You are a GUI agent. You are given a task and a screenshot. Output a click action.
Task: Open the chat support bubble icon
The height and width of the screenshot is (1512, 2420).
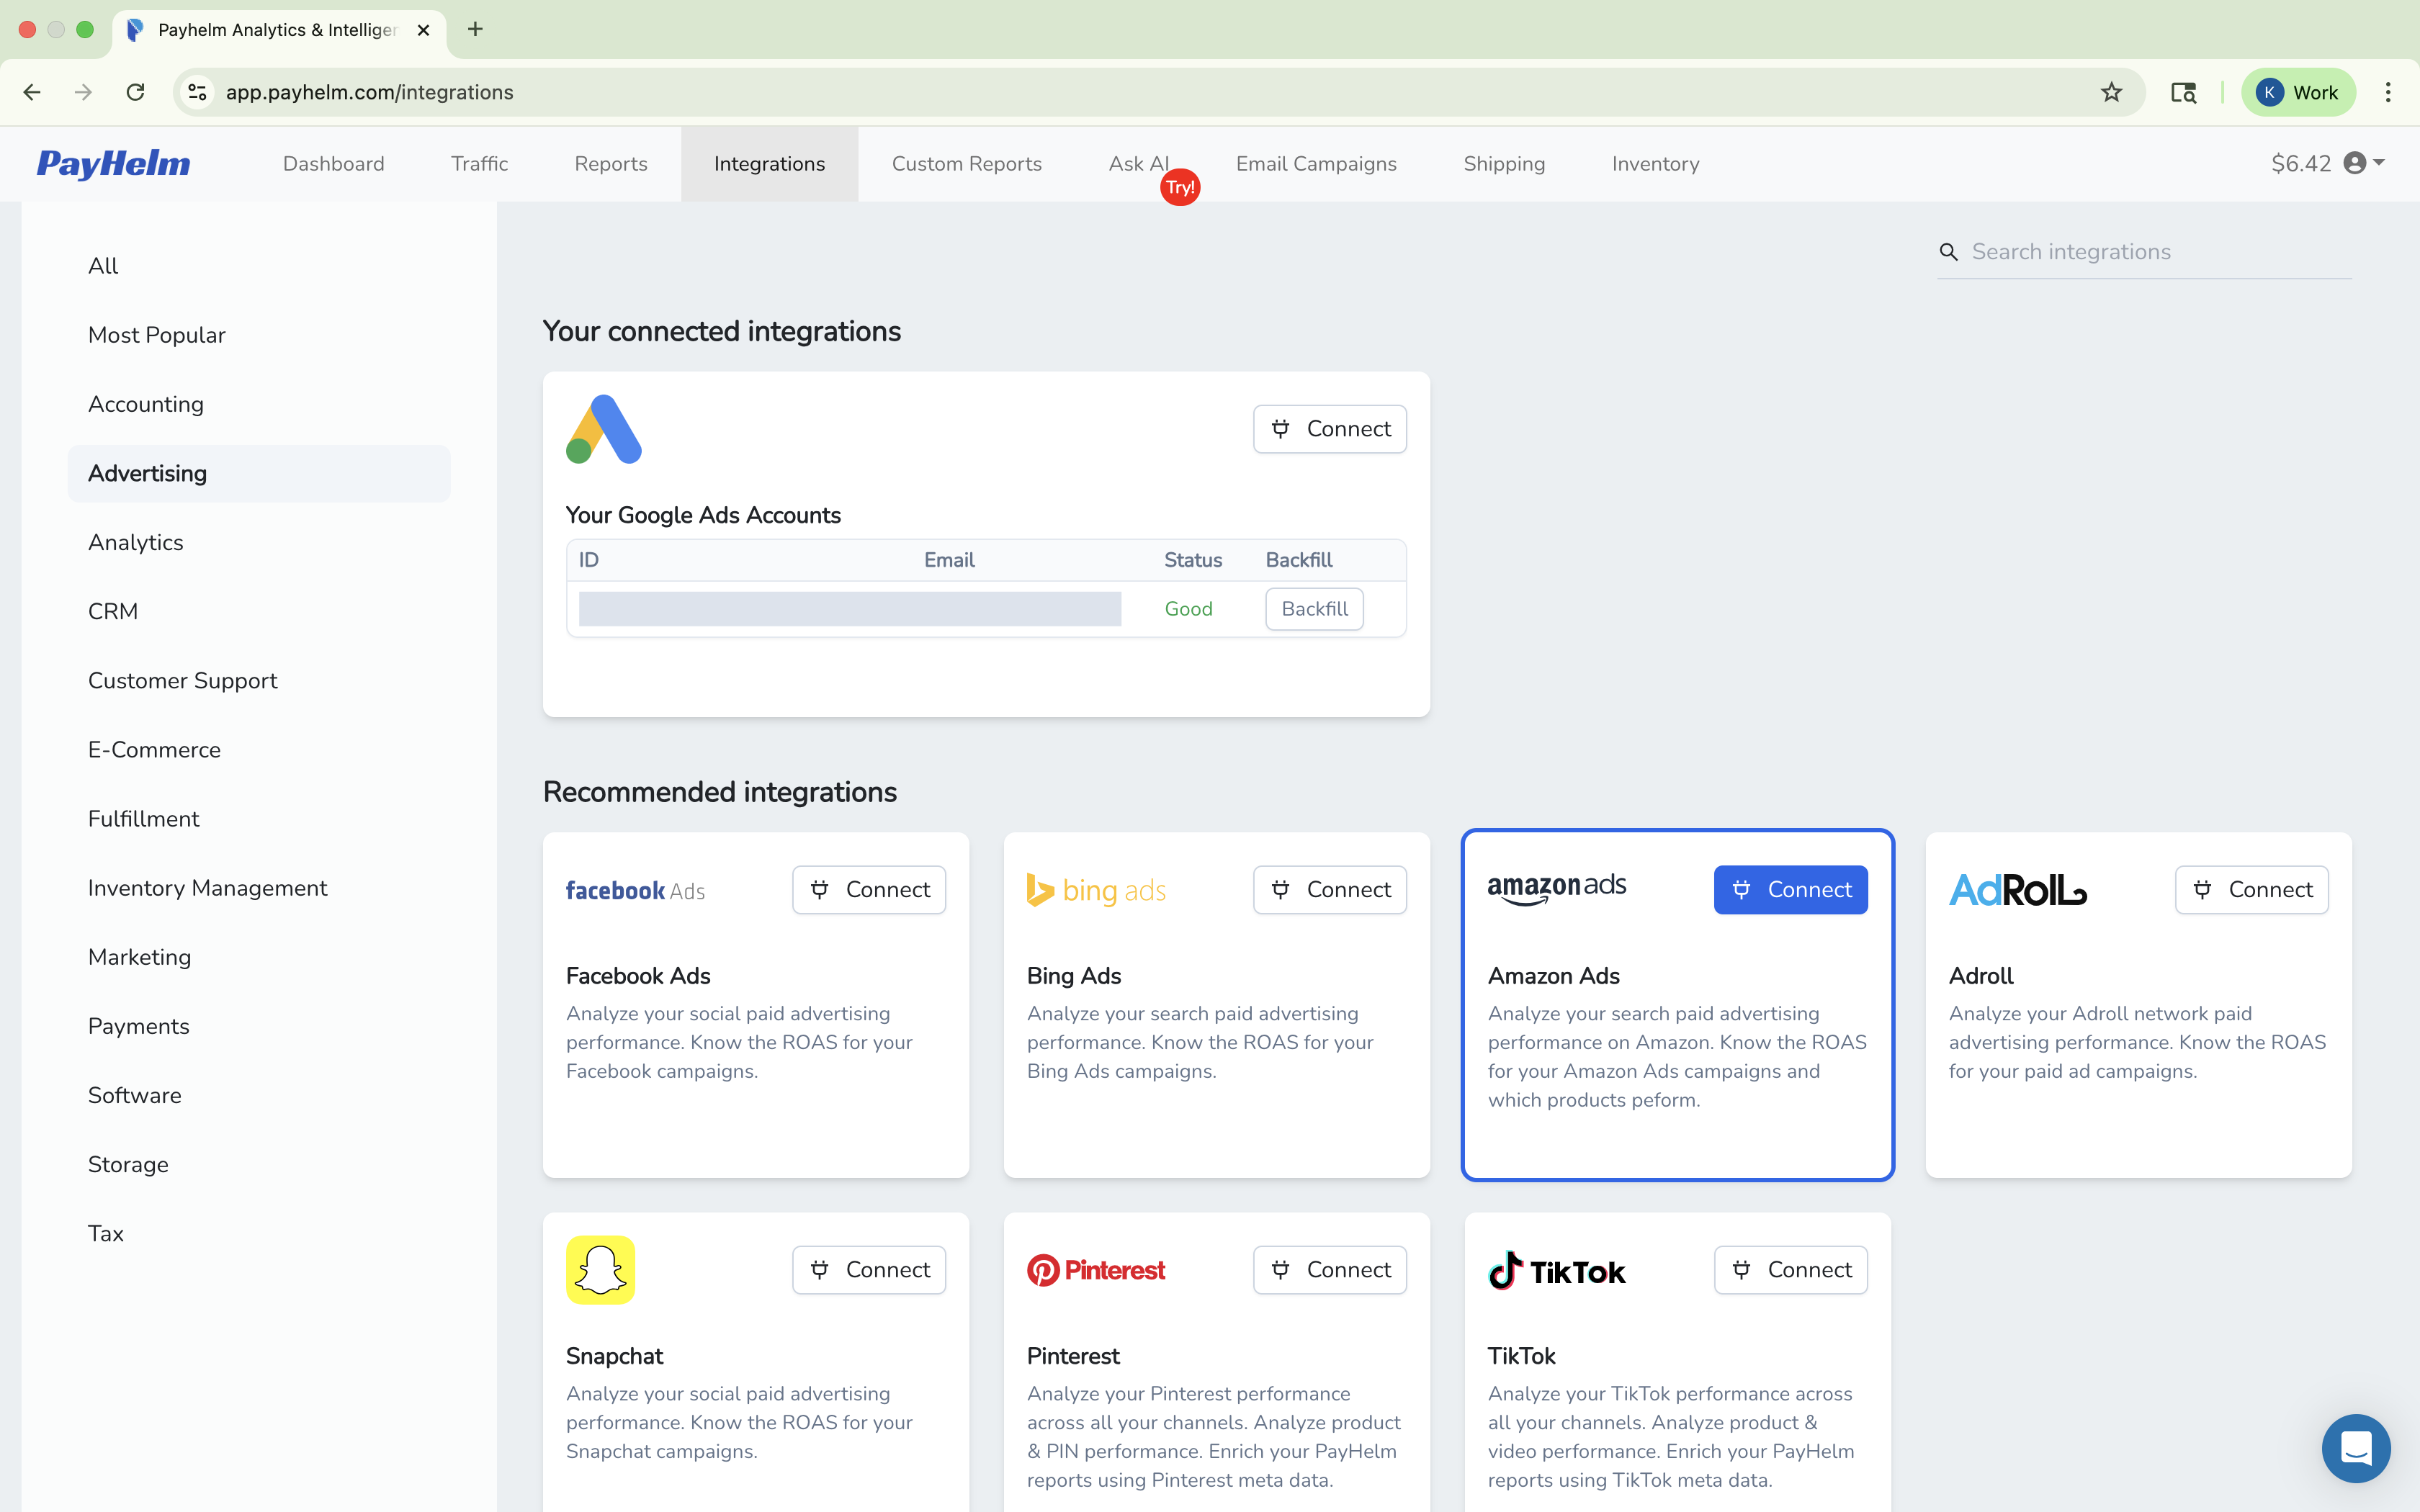[x=2355, y=1448]
